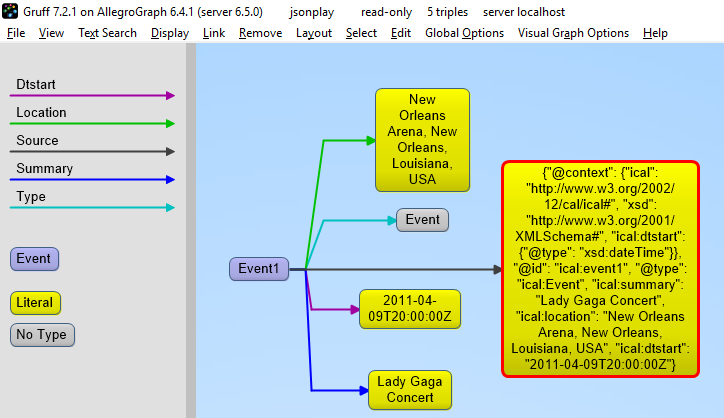This screenshot has width=724, height=418.
Task: Click the New Orleans Arena location node
Action: pyautogui.click(x=421, y=139)
